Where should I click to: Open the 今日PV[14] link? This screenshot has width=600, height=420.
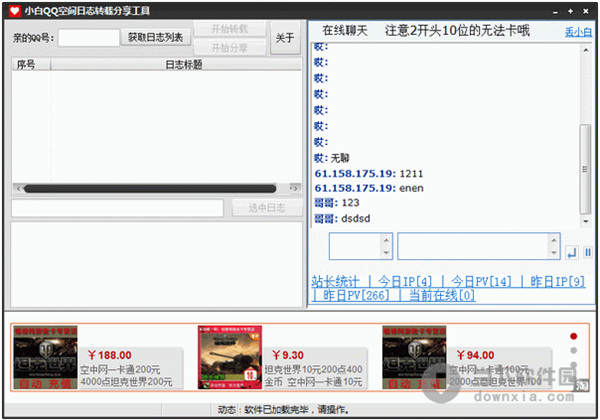[481, 282]
